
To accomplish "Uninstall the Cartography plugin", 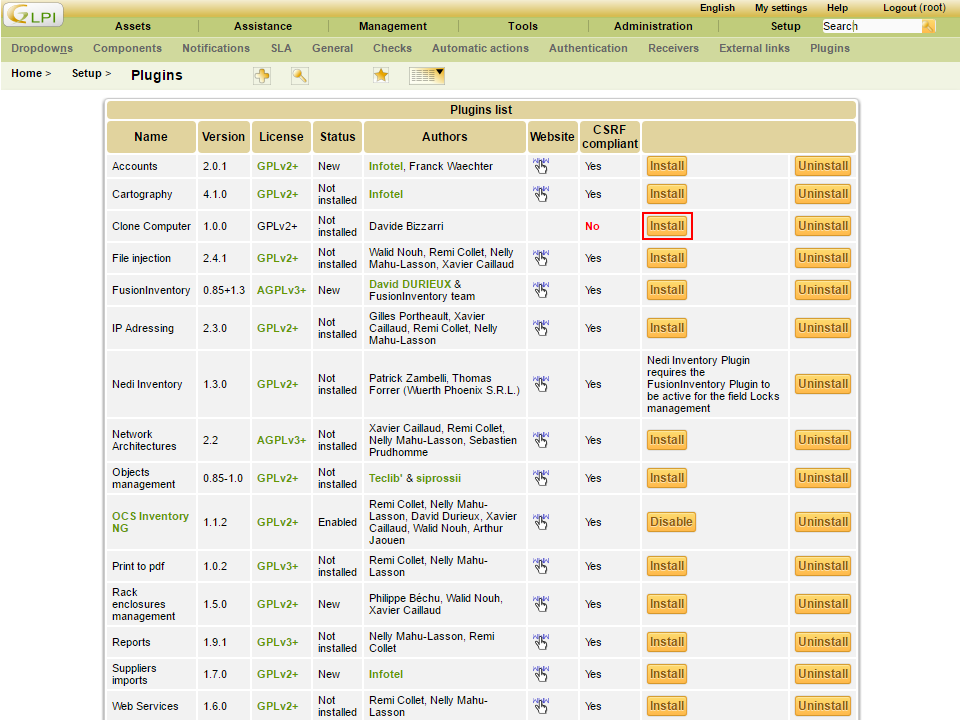I will point(823,194).
